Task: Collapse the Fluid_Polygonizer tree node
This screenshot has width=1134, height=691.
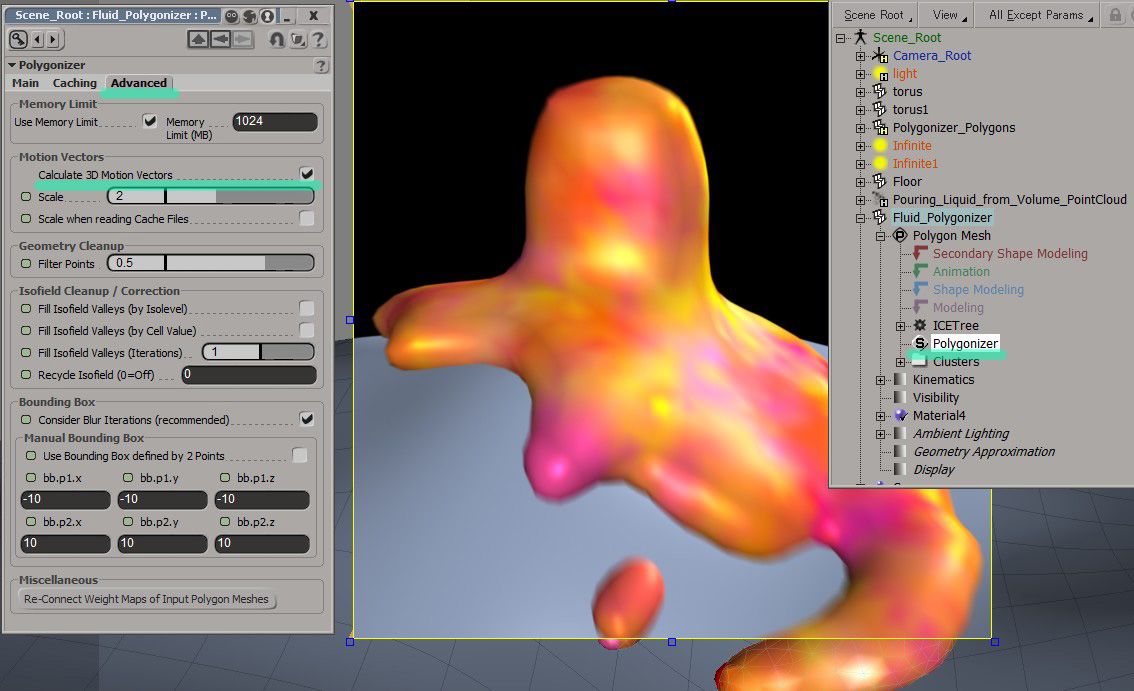Action: point(860,218)
